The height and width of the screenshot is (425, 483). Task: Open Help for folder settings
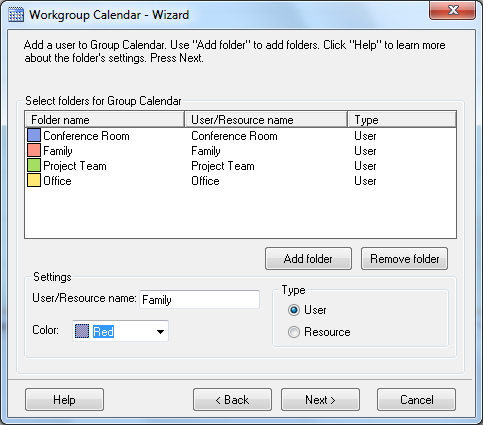point(64,400)
